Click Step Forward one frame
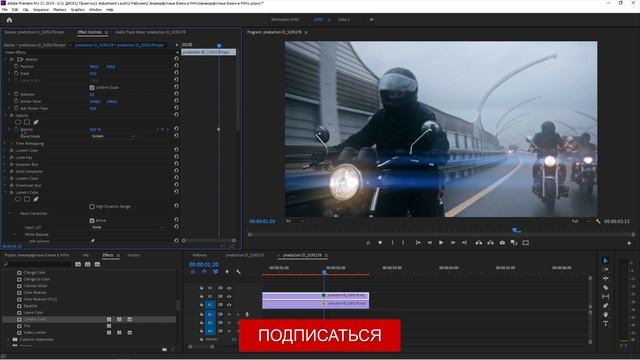This screenshot has width=640, height=360. (x=453, y=242)
